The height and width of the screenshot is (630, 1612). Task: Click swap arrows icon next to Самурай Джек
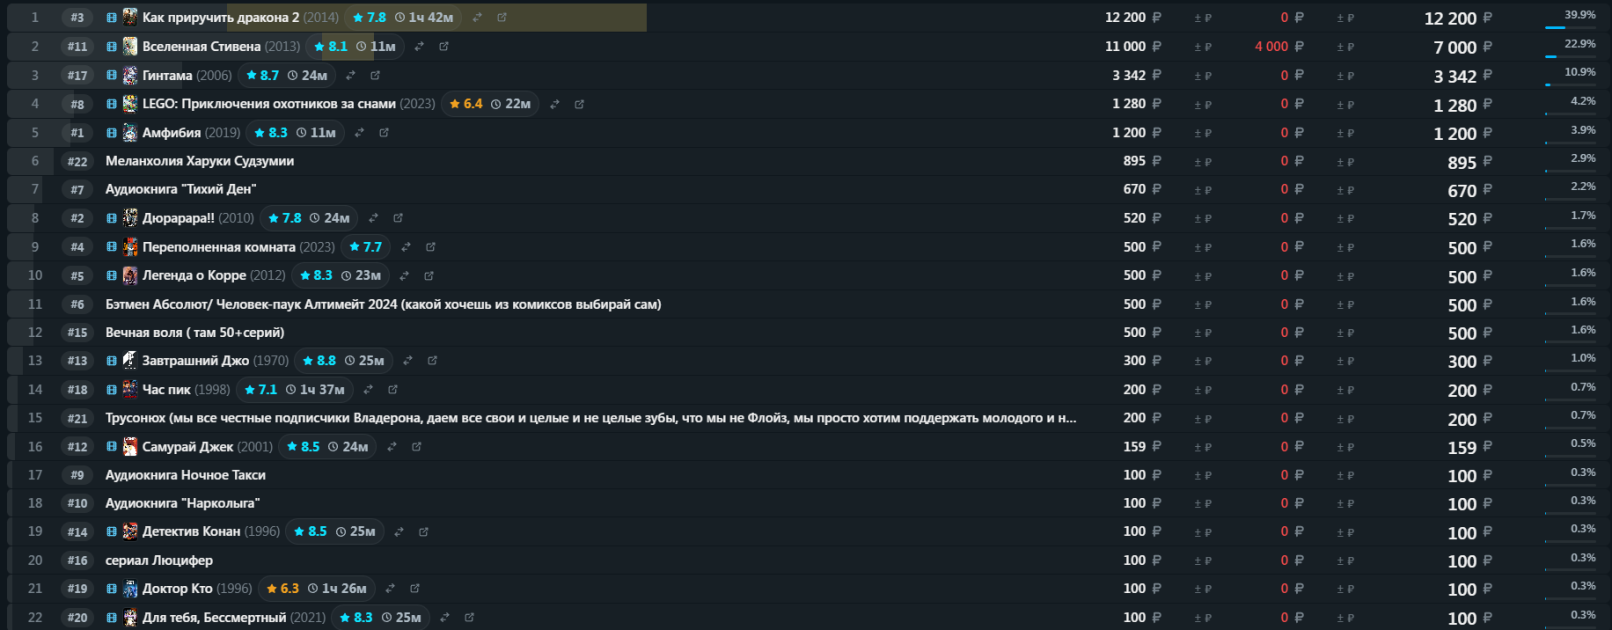(x=392, y=447)
